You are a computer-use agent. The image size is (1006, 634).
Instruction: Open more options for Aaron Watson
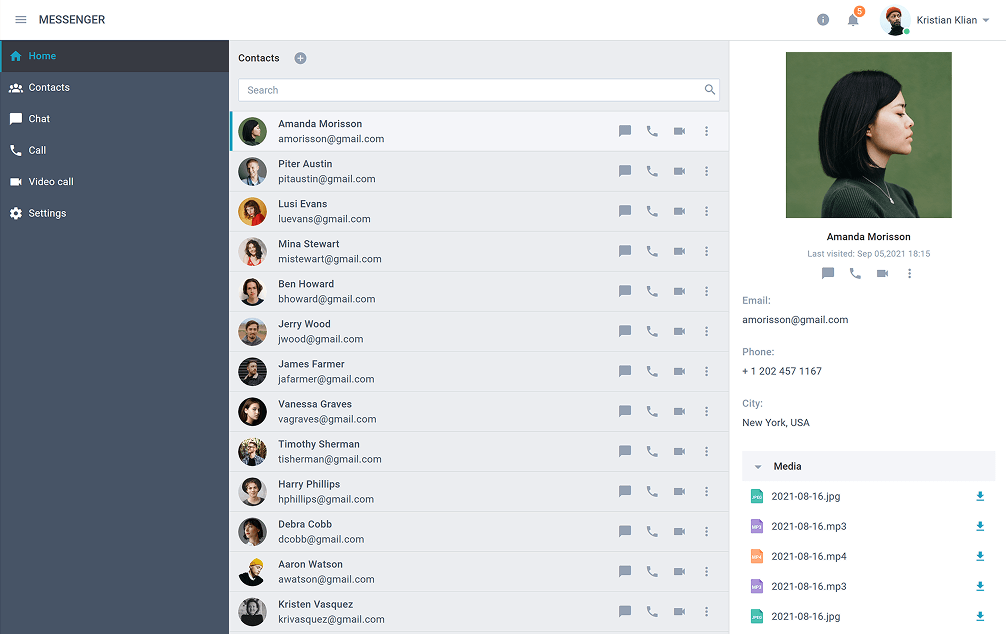tap(706, 571)
